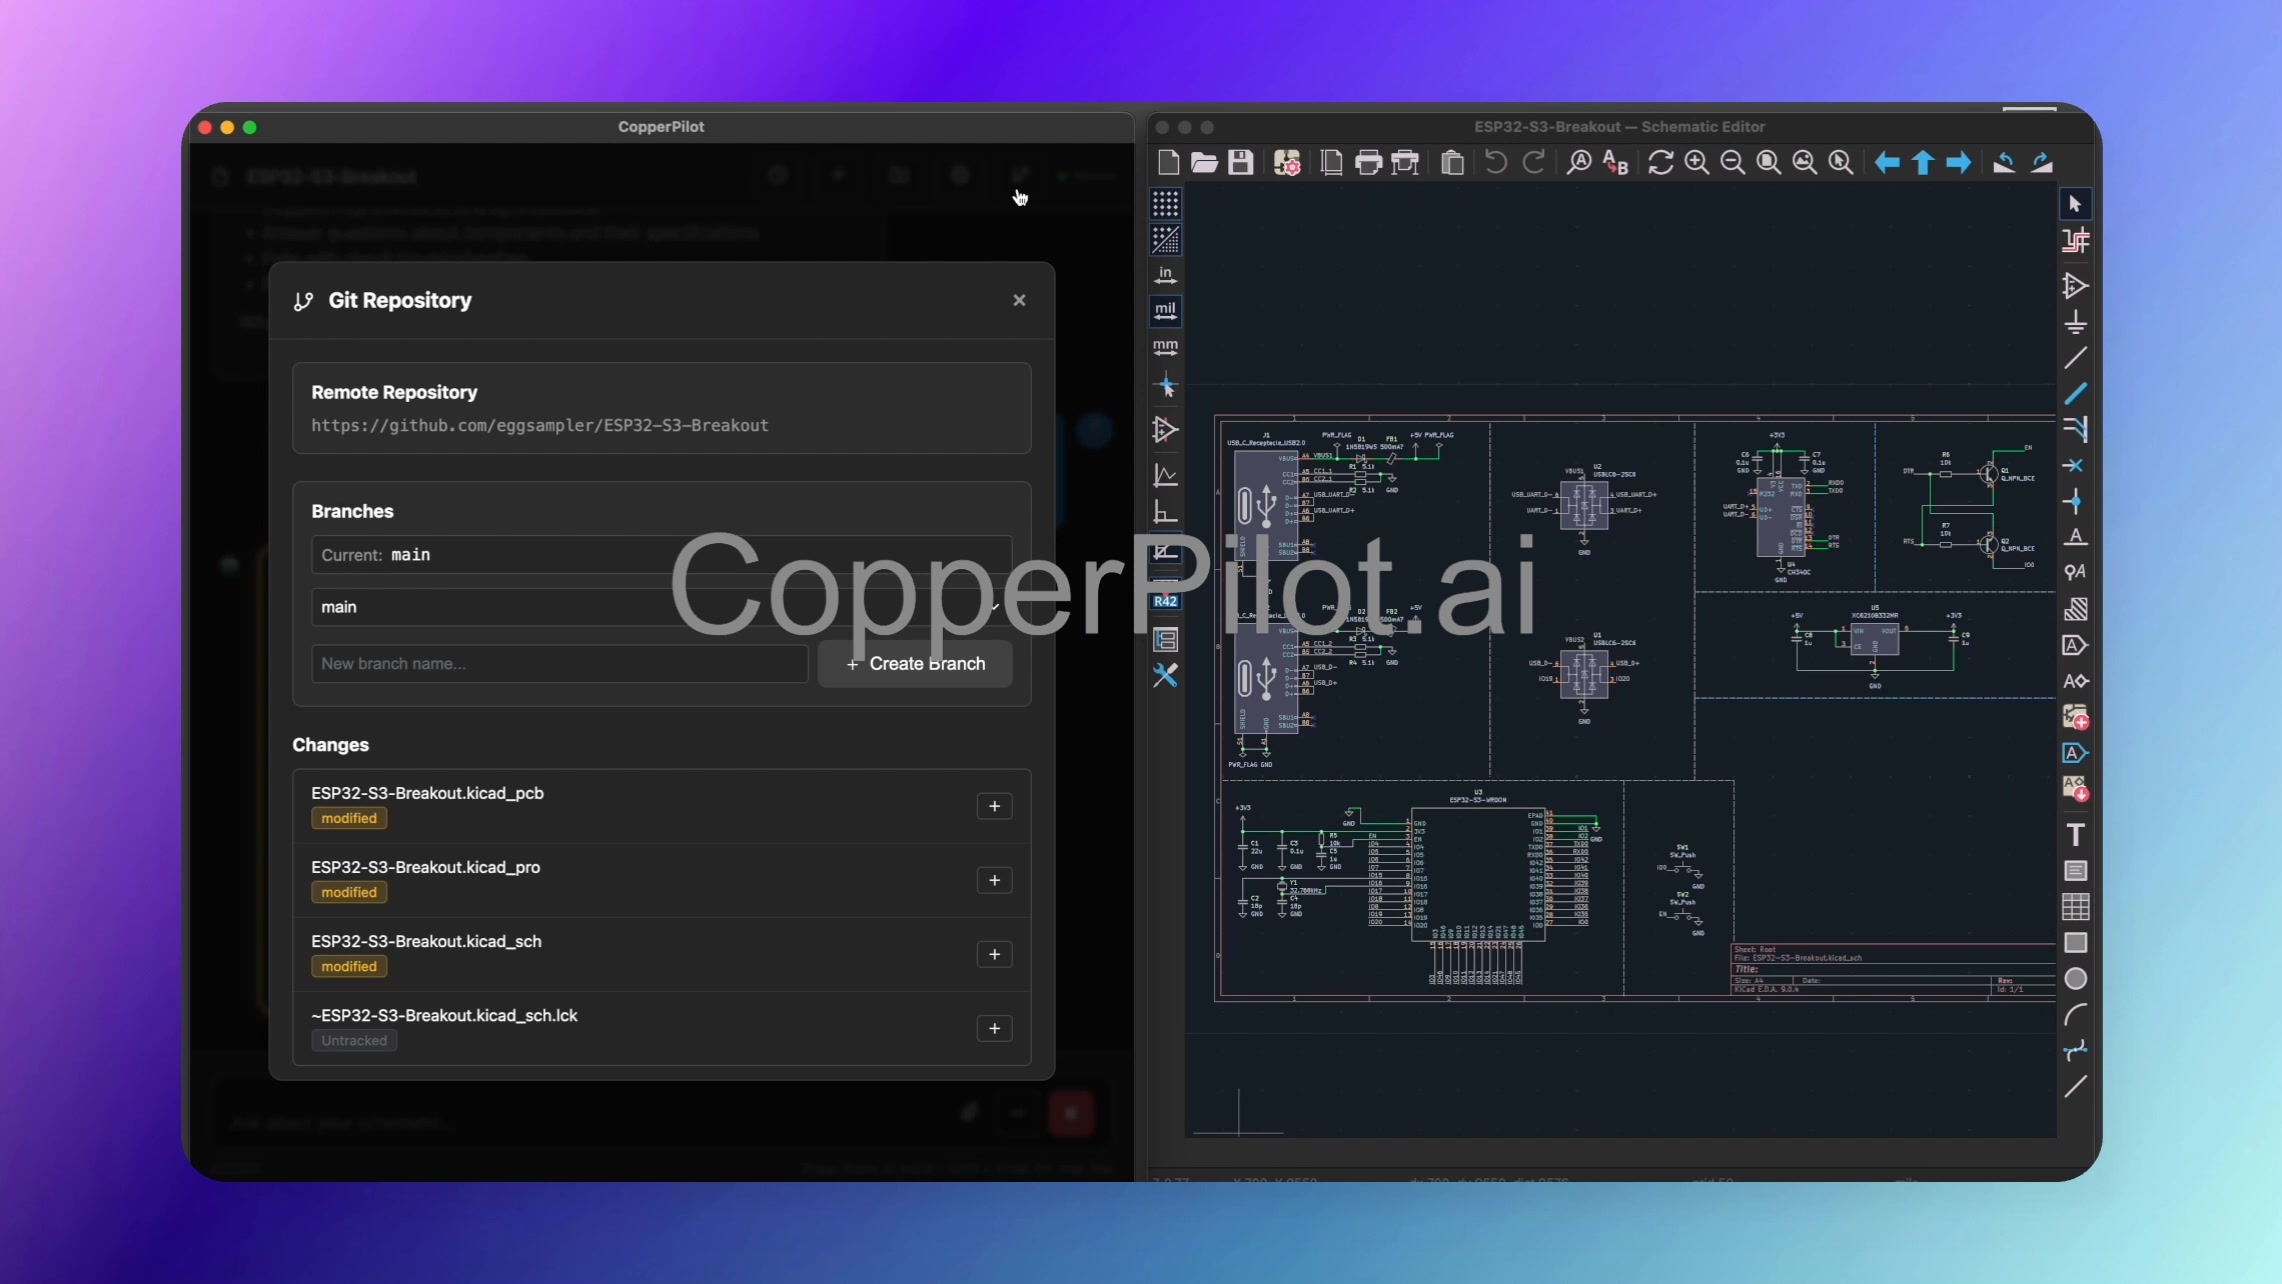Select the Draw Circle tool
Screen dimensions: 2282x1284
(2075, 979)
